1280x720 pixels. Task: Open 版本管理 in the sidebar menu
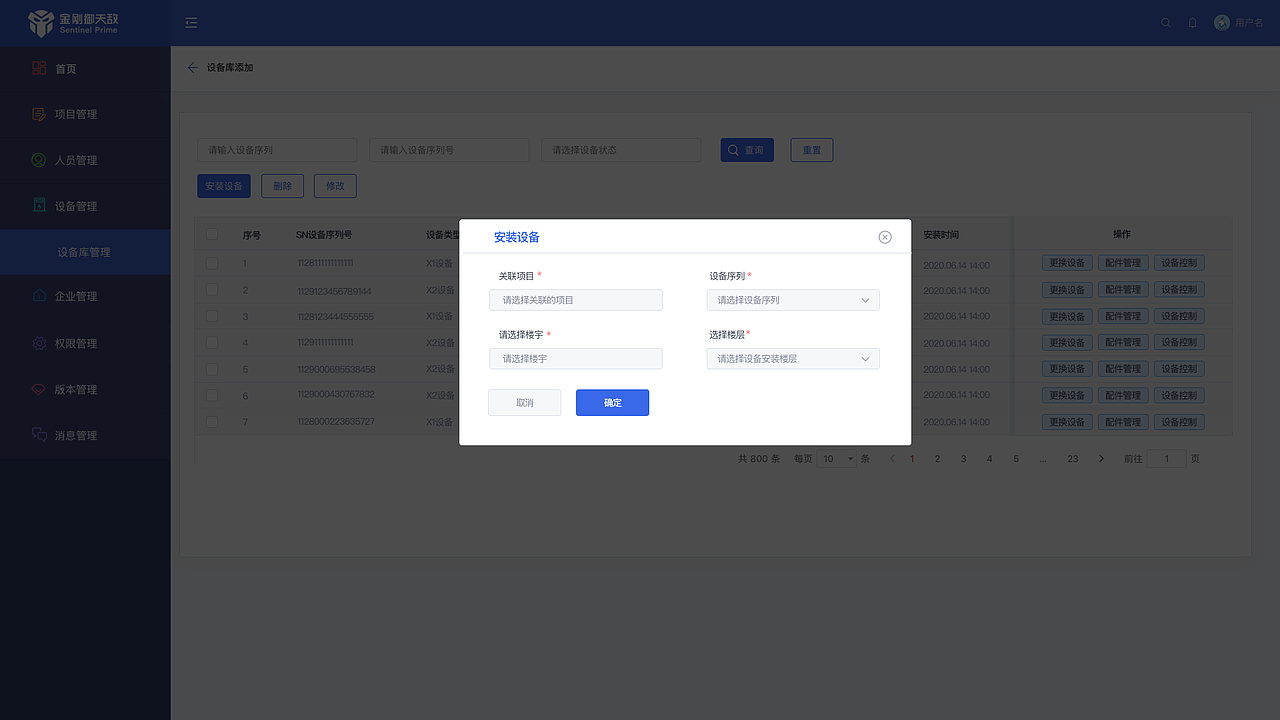point(85,389)
